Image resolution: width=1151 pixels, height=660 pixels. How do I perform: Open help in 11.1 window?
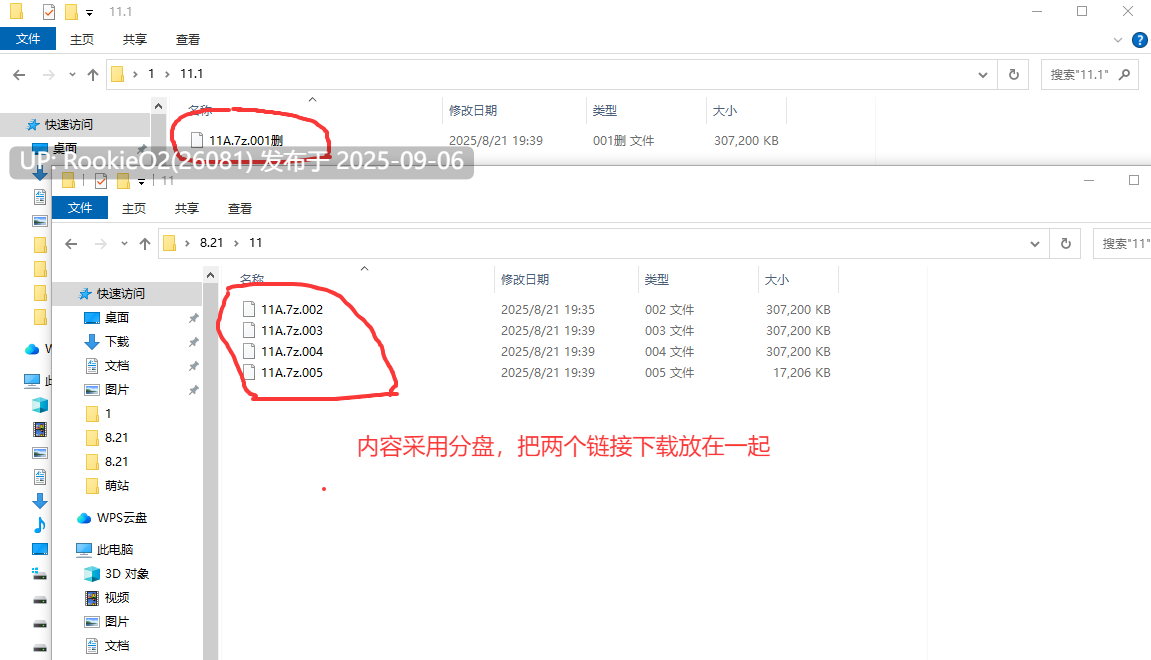click(1140, 40)
